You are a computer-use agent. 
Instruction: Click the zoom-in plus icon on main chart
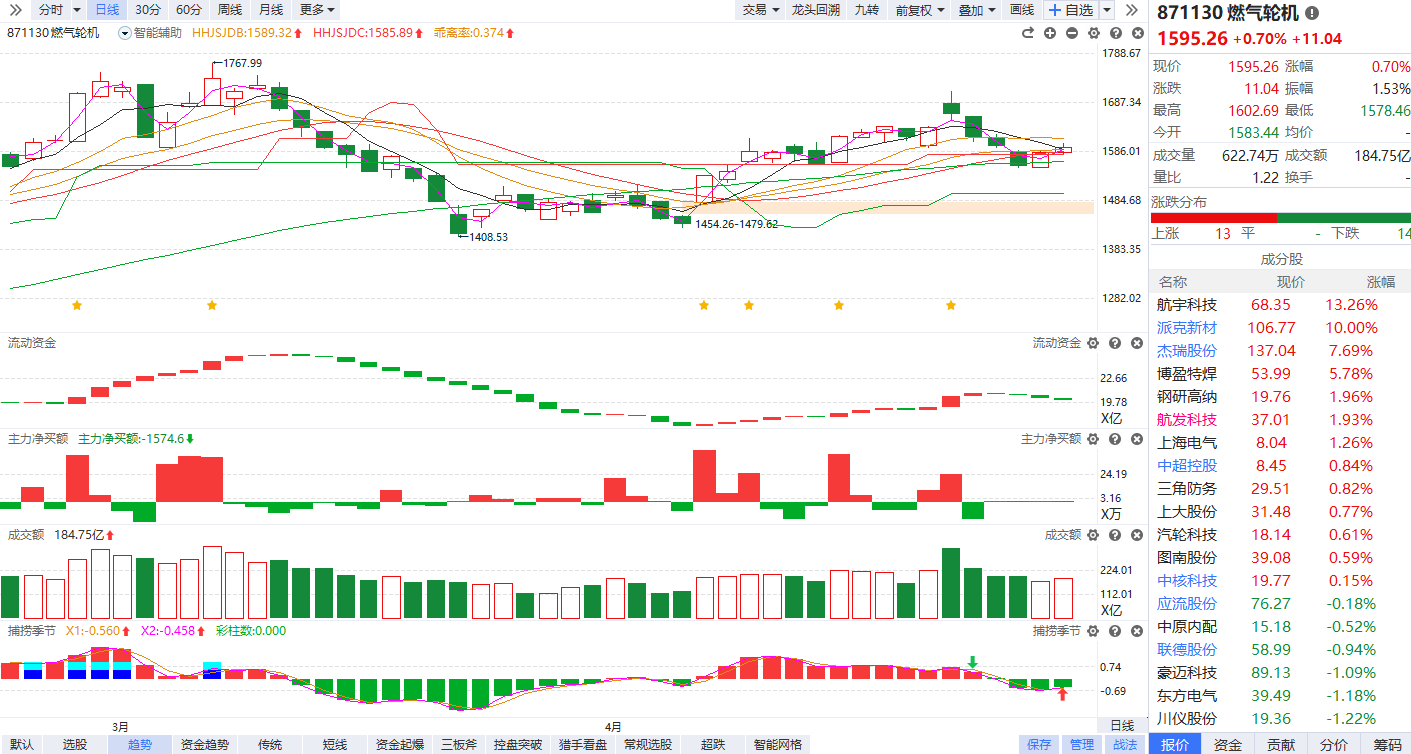click(1049, 33)
